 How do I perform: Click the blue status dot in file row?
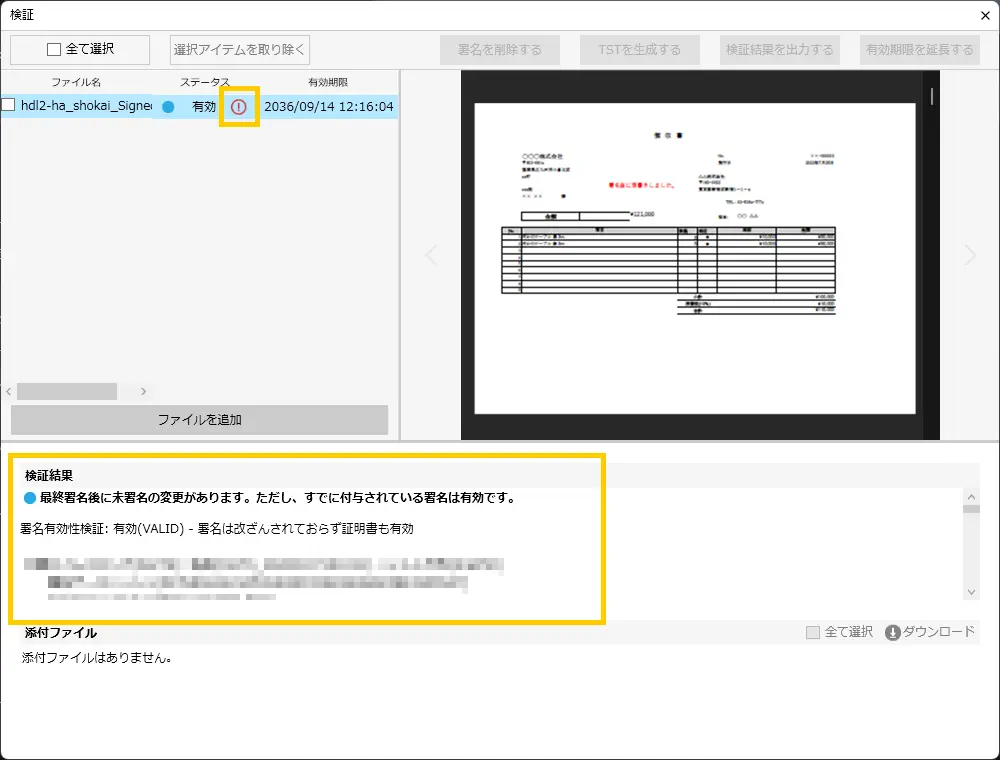pyautogui.click(x=168, y=107)
